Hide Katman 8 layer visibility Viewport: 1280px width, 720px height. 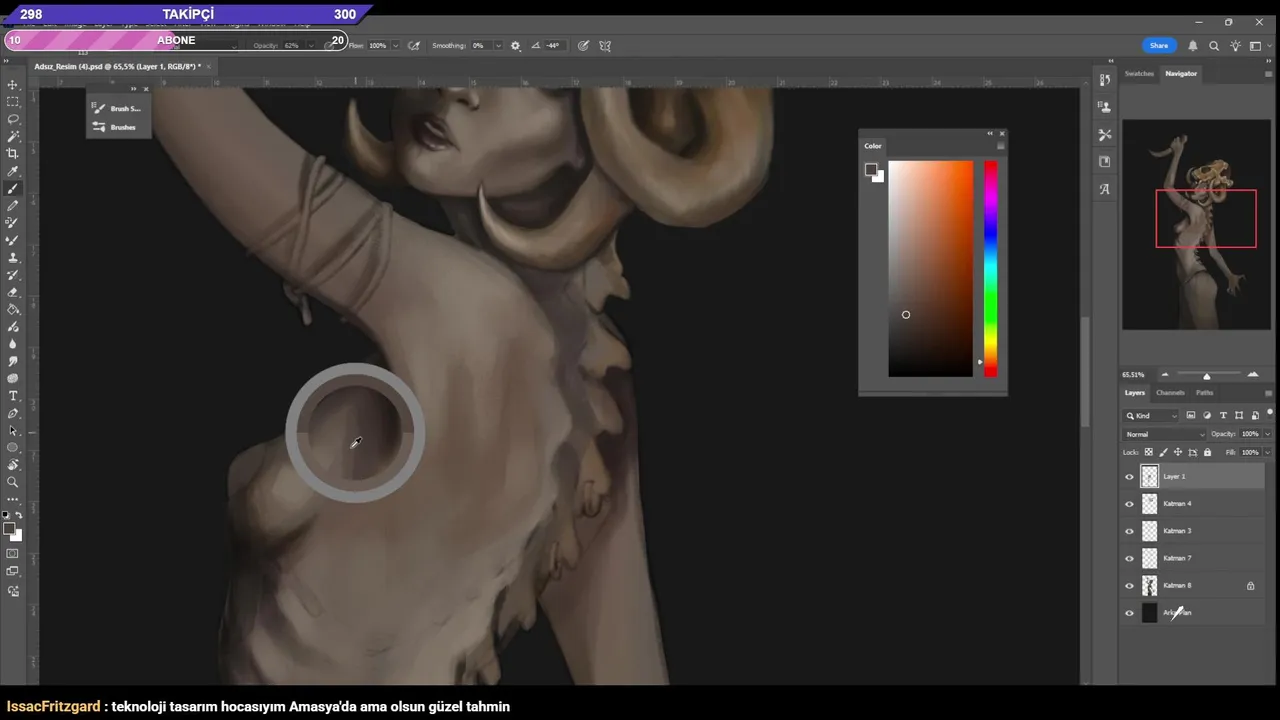click(1130, 586)
